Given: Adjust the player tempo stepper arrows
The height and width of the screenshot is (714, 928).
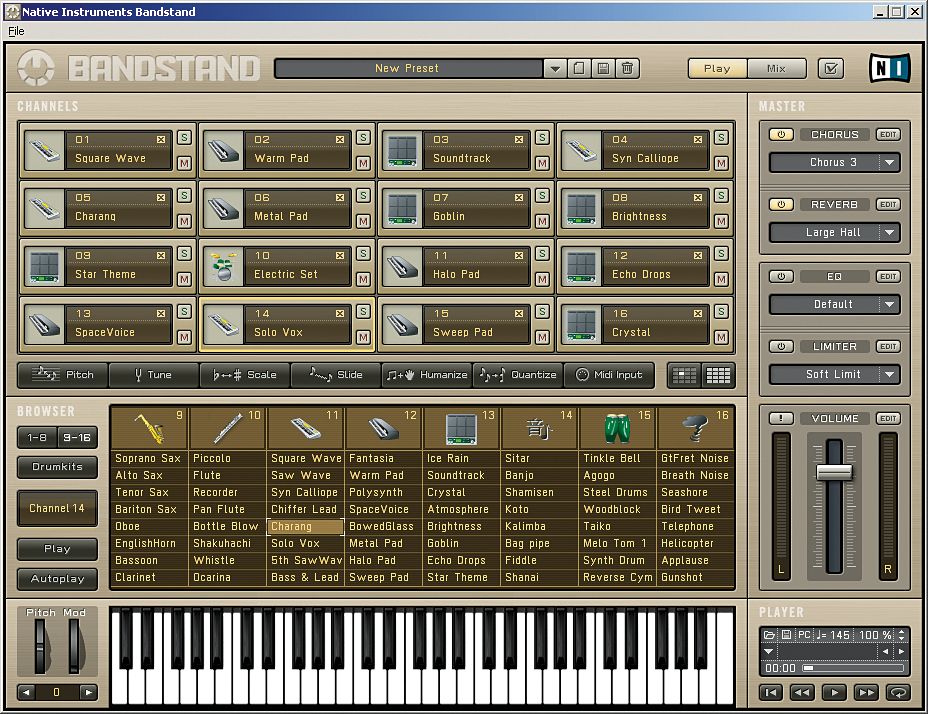Looking at the screenshot, I should 901,635.
